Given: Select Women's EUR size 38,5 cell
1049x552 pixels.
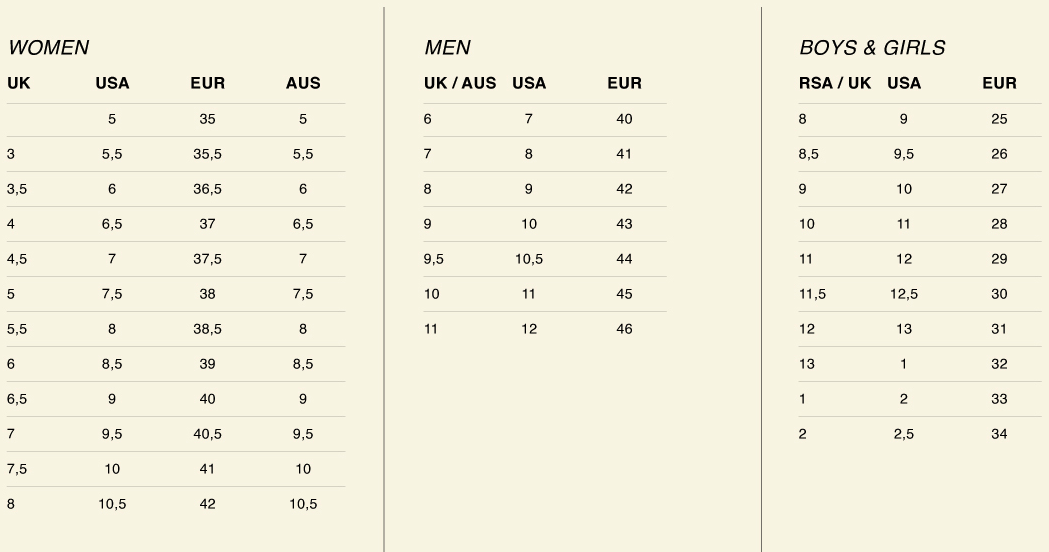Looking at the screenshot, I should coord(207,329).
